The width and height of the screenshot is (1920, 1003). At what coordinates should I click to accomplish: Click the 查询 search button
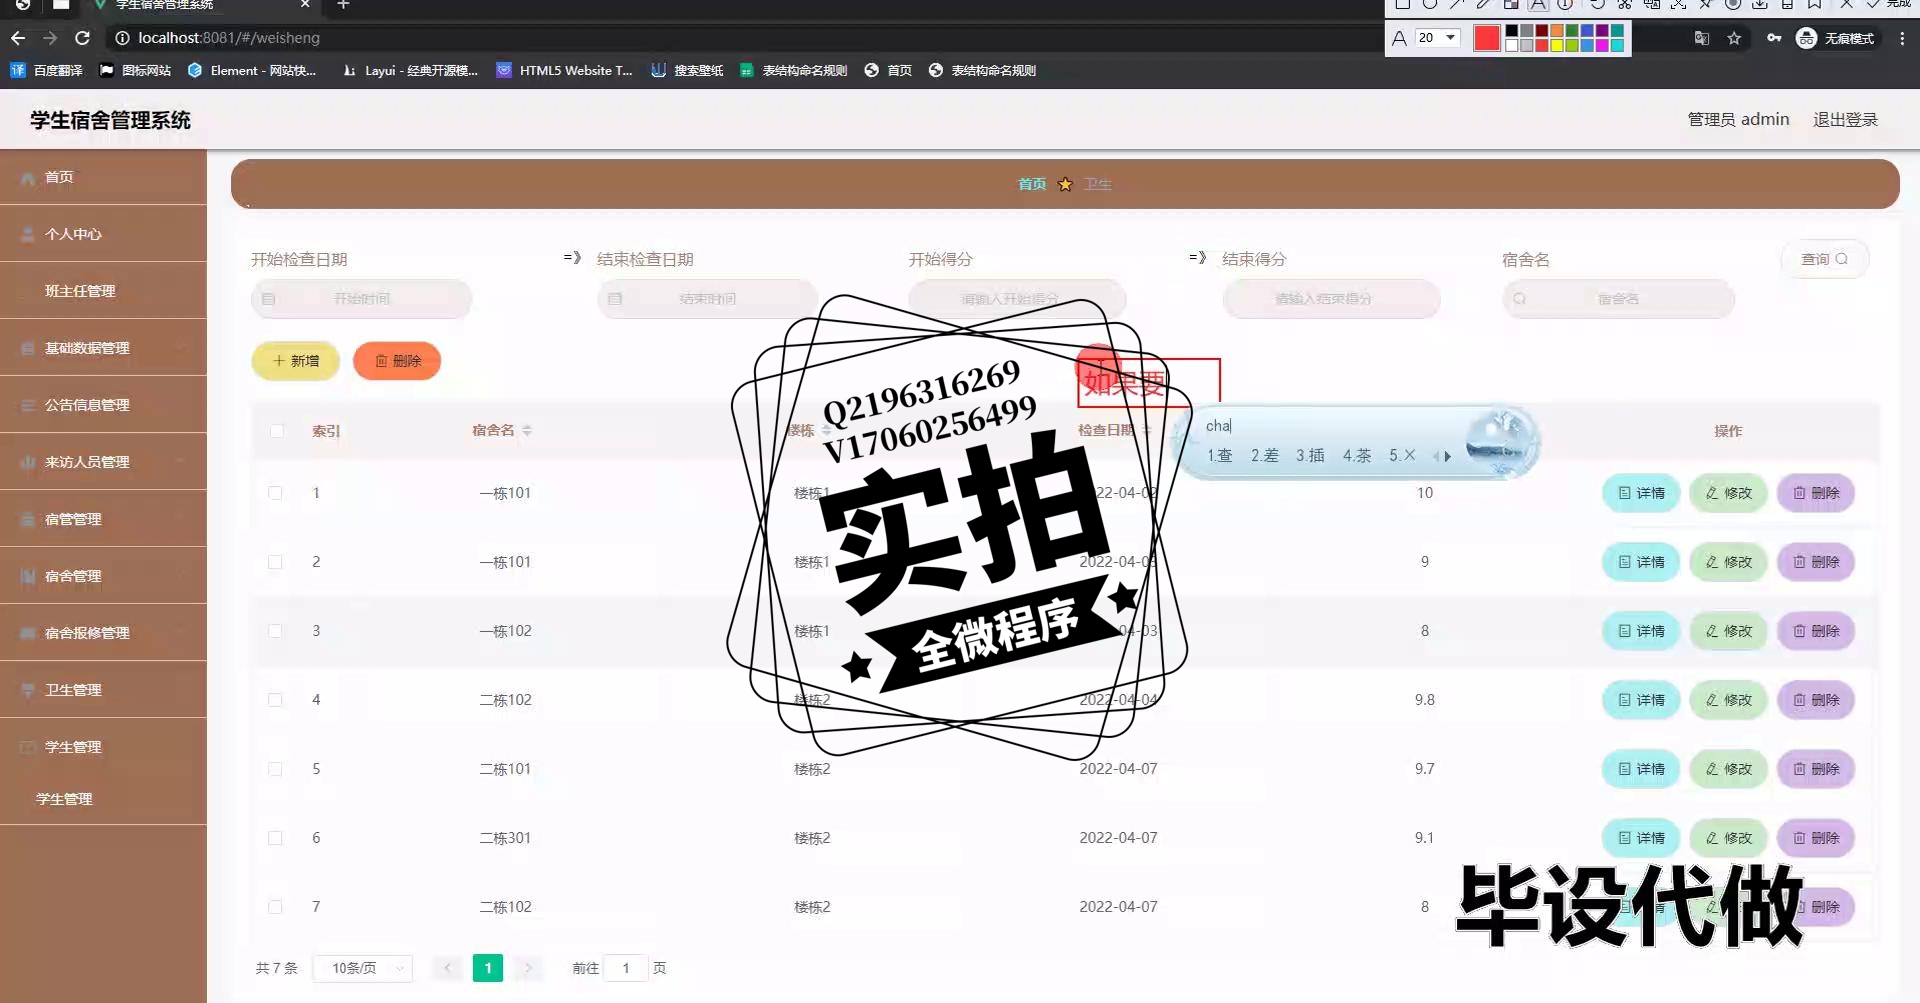1824,259
